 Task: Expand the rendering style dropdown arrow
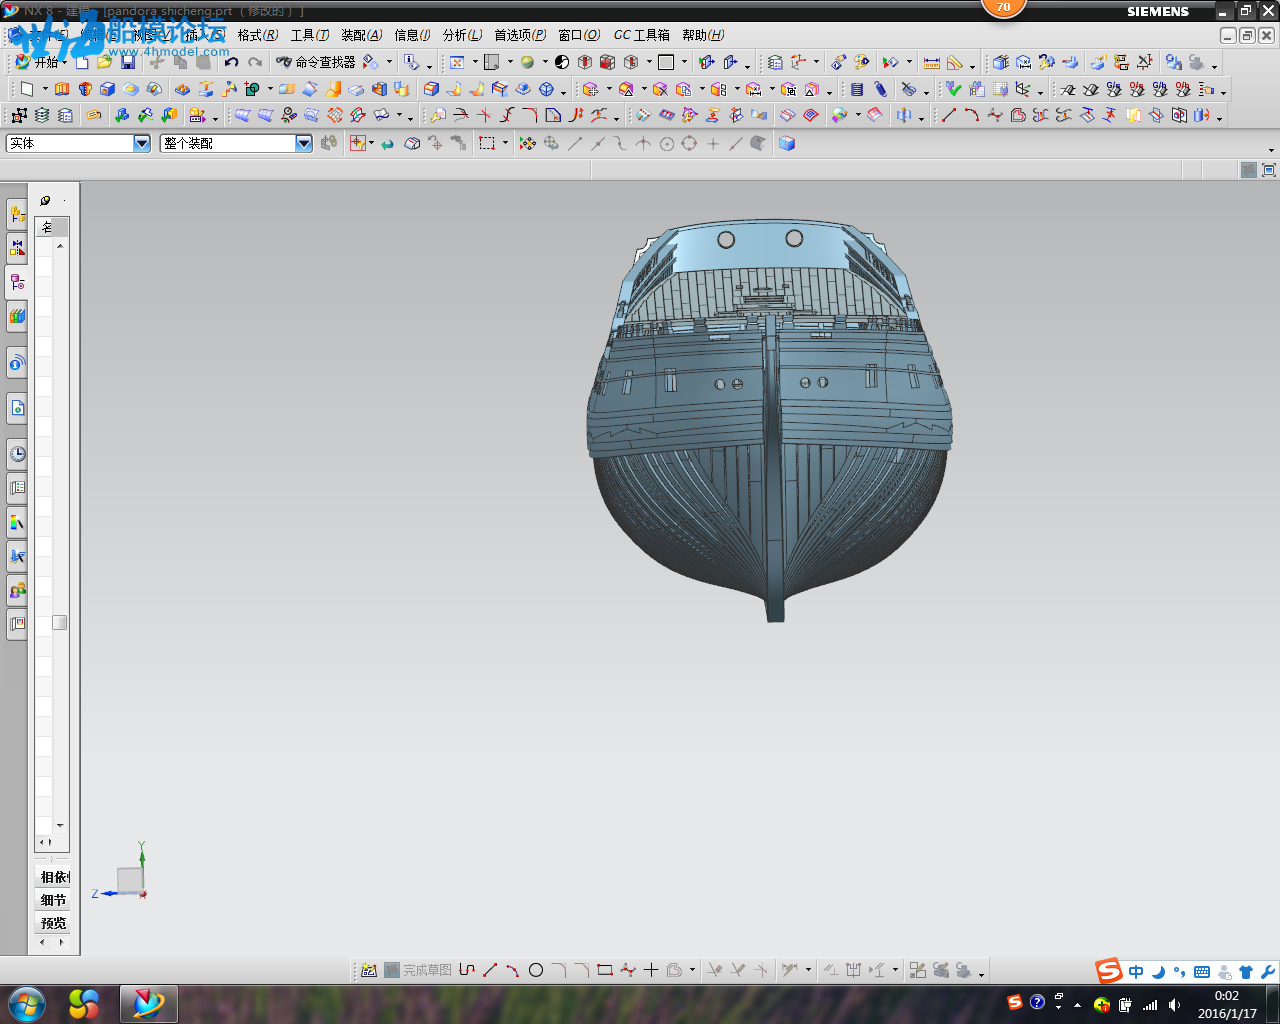[545, 62]
